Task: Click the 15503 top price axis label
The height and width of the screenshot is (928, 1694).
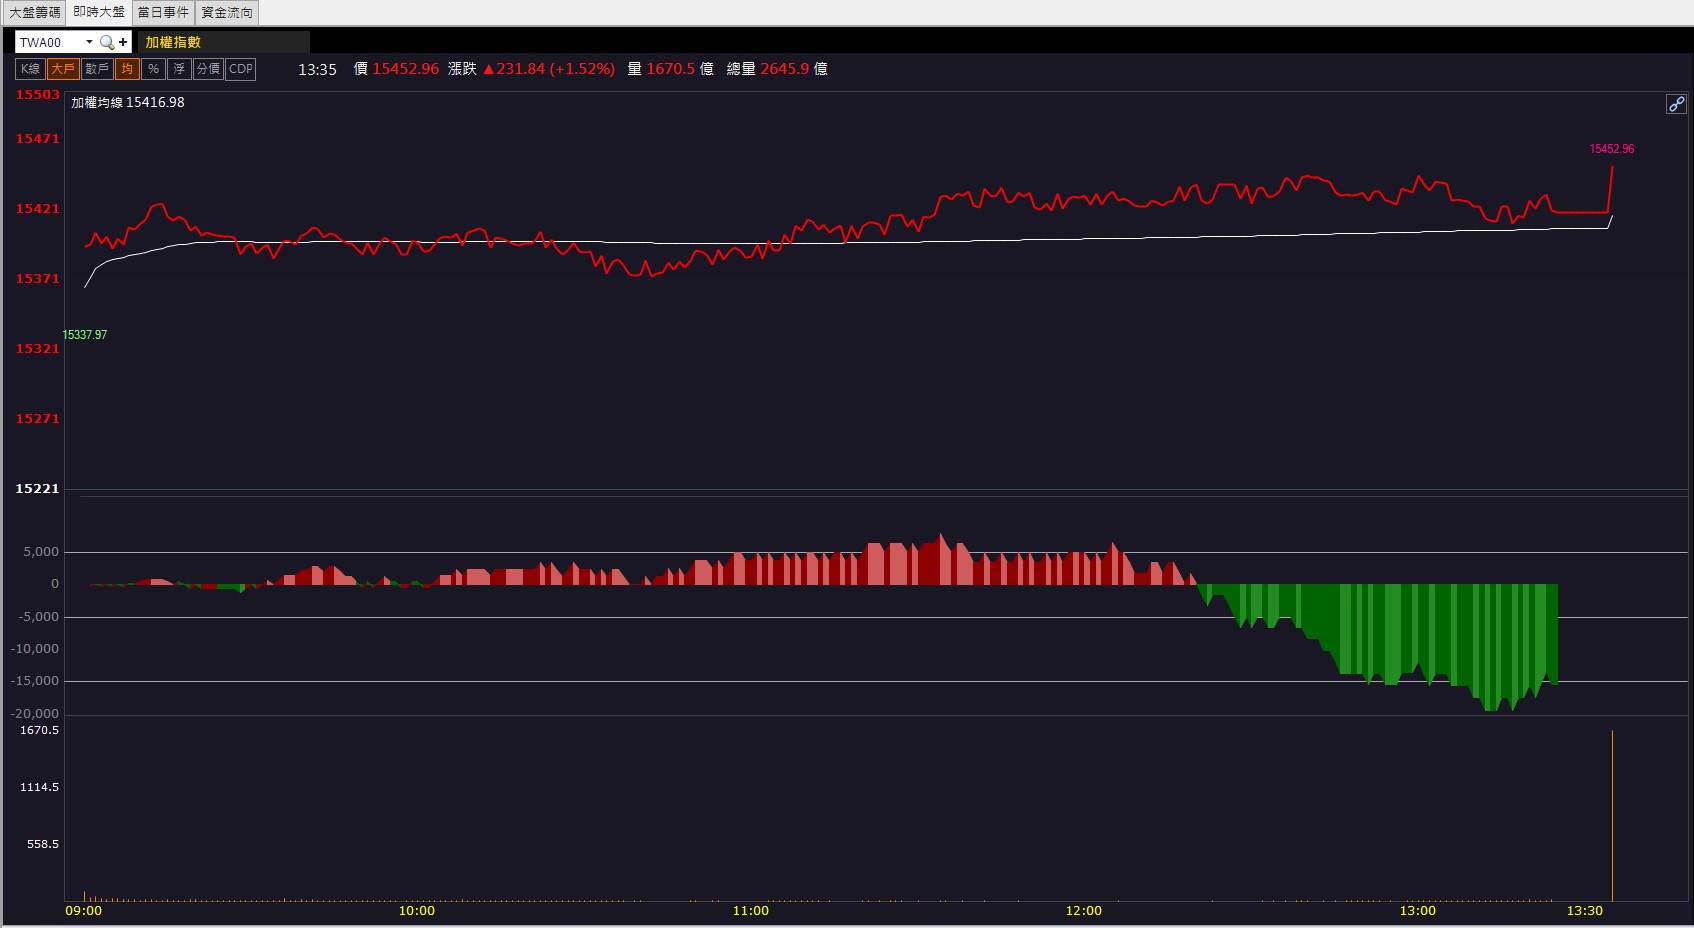Action: click(37, 95)
